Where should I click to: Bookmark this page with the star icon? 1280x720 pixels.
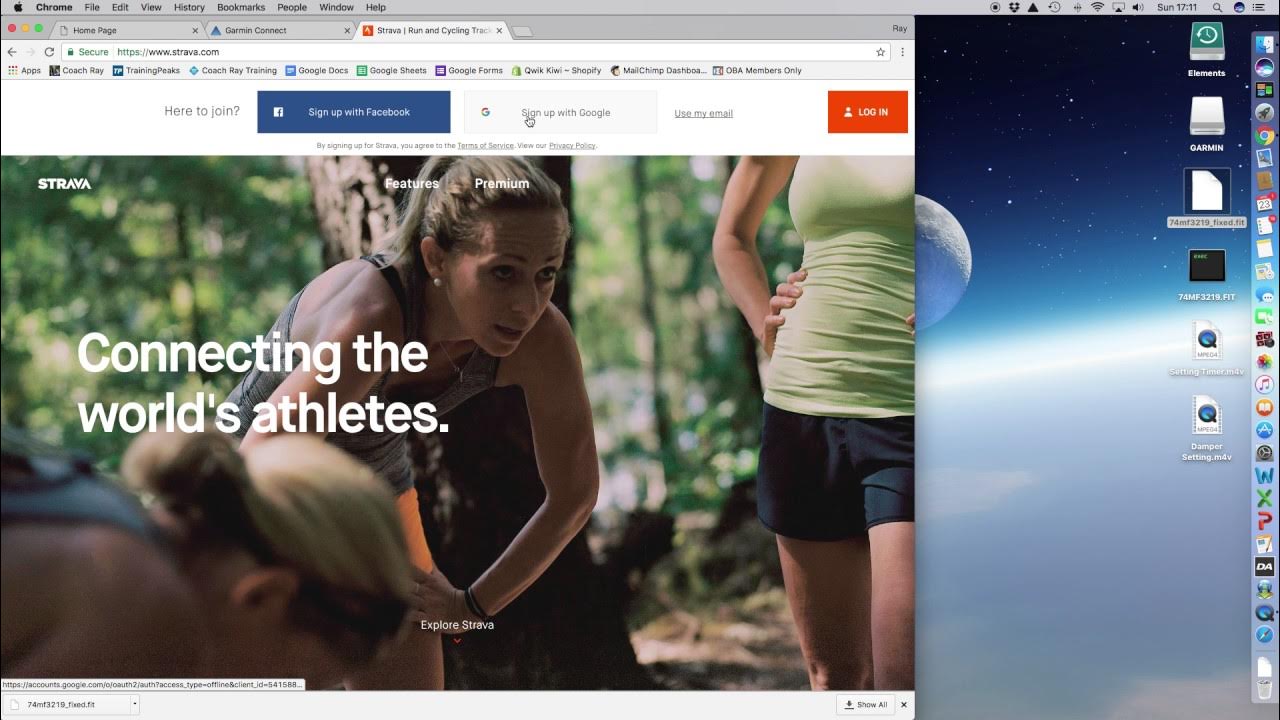[x=880, y=52]
